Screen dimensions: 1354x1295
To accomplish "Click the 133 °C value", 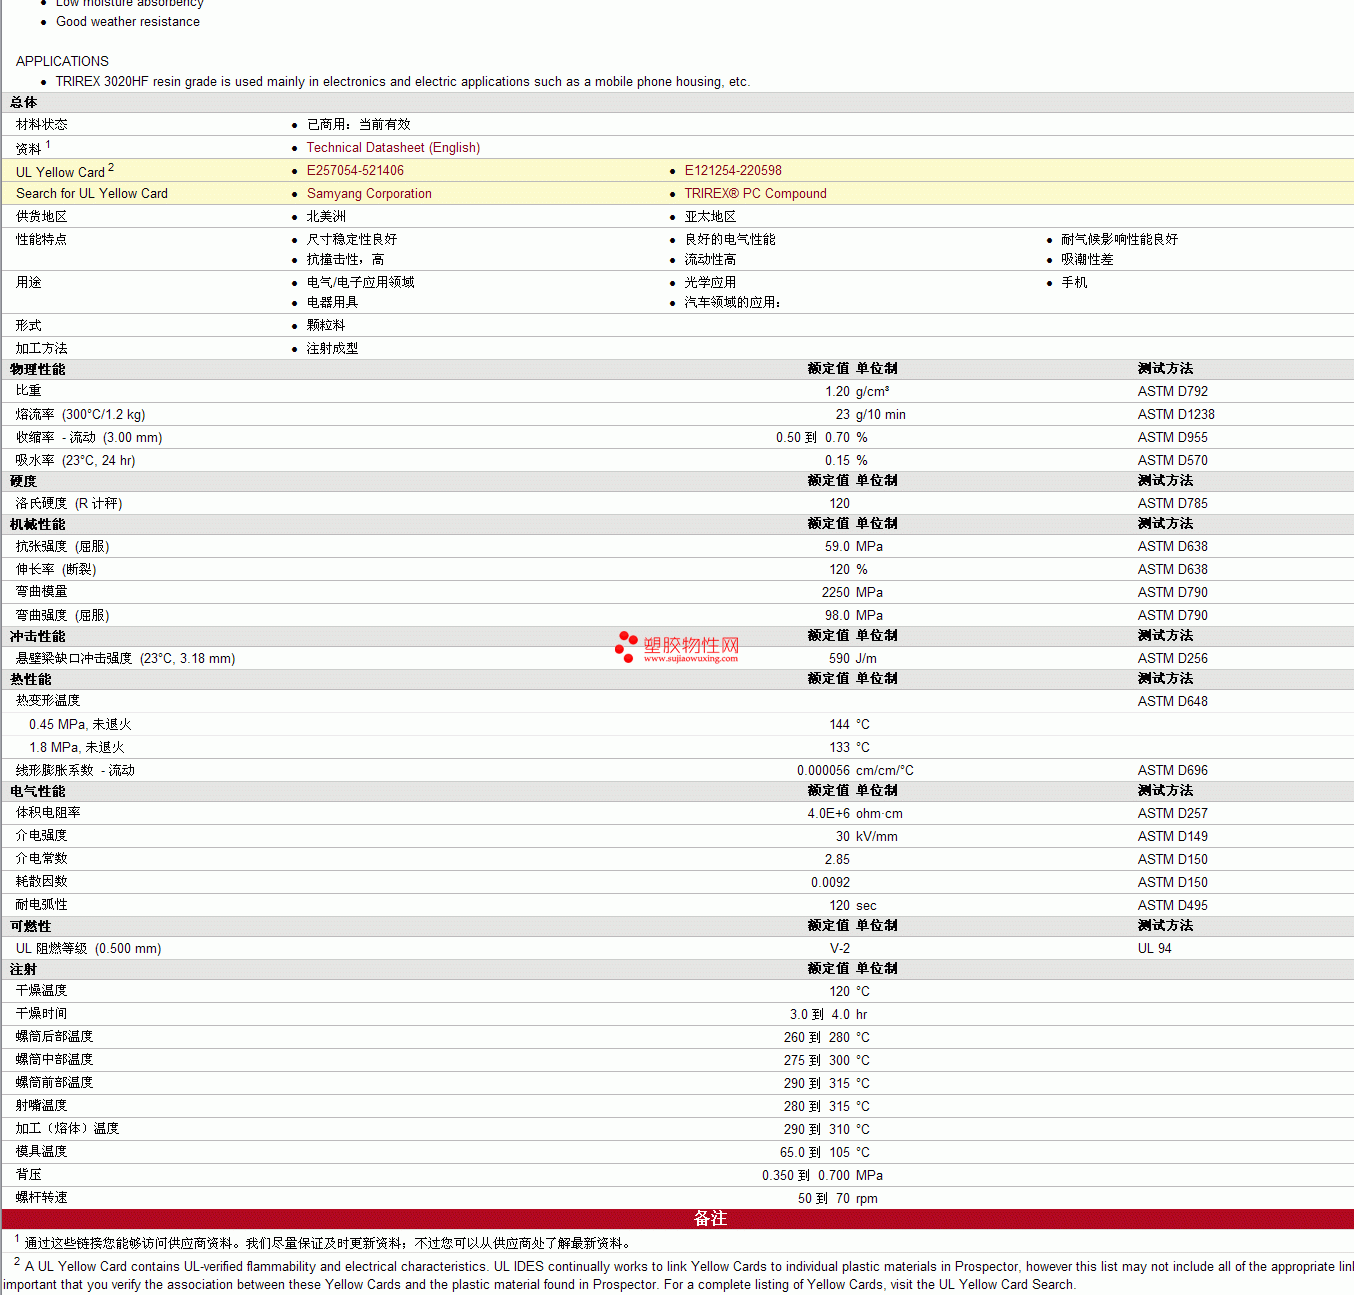I will coord(849,748).
